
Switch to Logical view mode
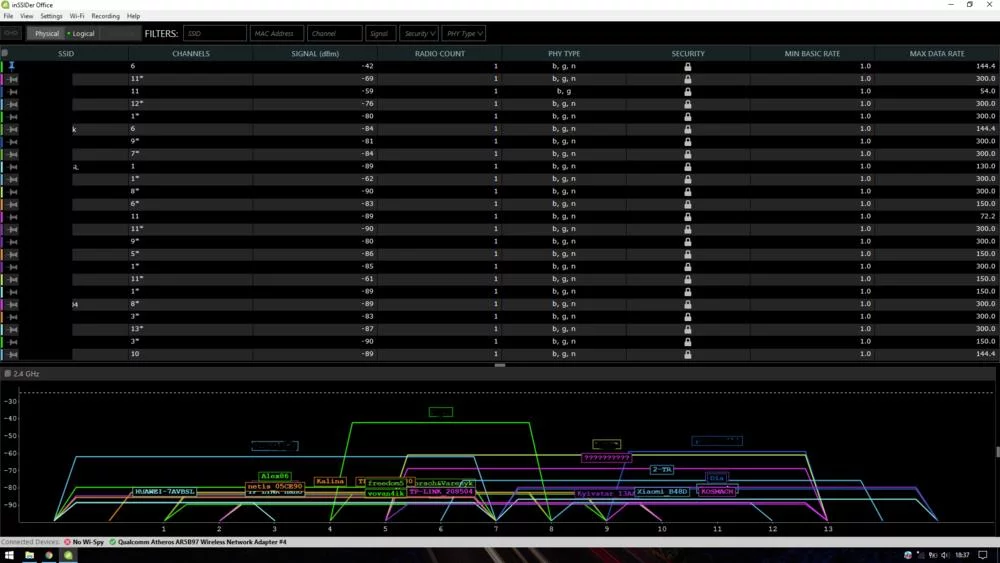click(x=82, y=33)
